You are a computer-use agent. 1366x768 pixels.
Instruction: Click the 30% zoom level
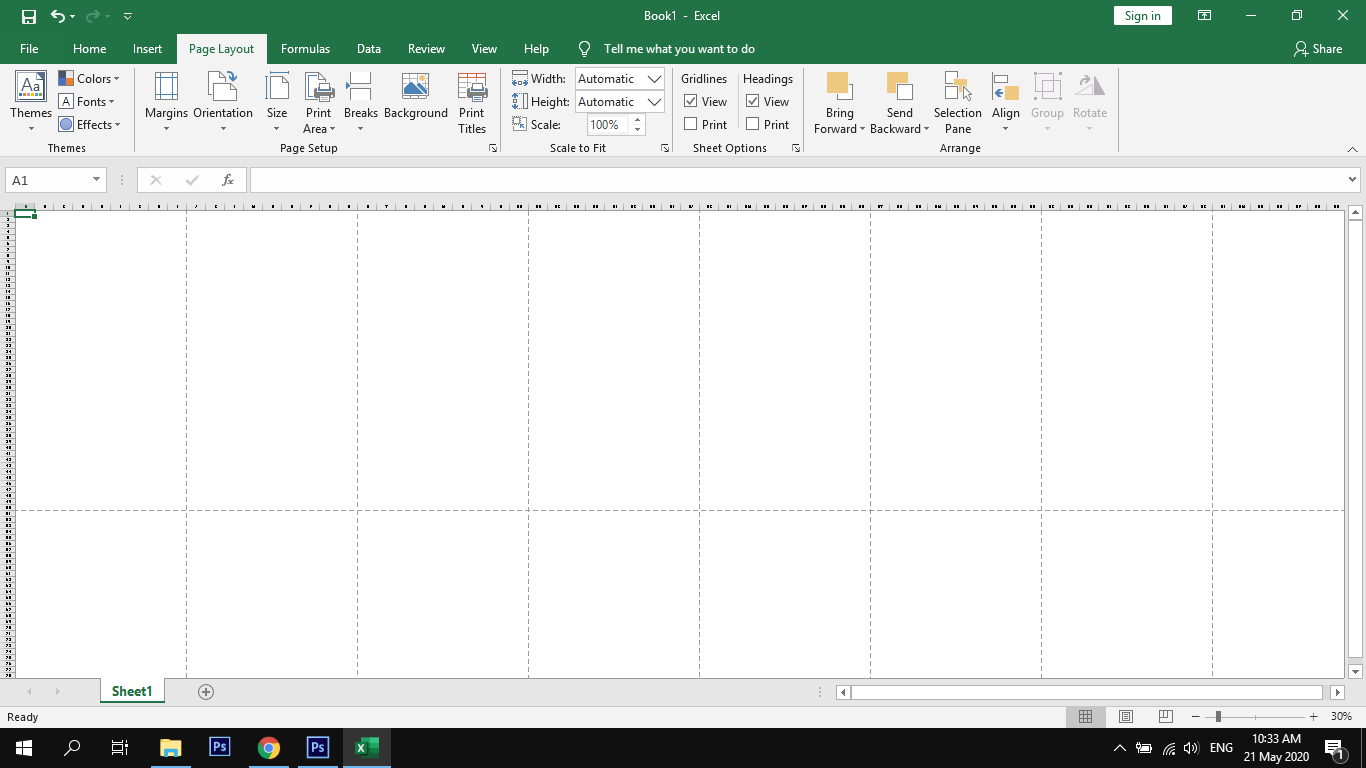click(x=1341, y=717)
